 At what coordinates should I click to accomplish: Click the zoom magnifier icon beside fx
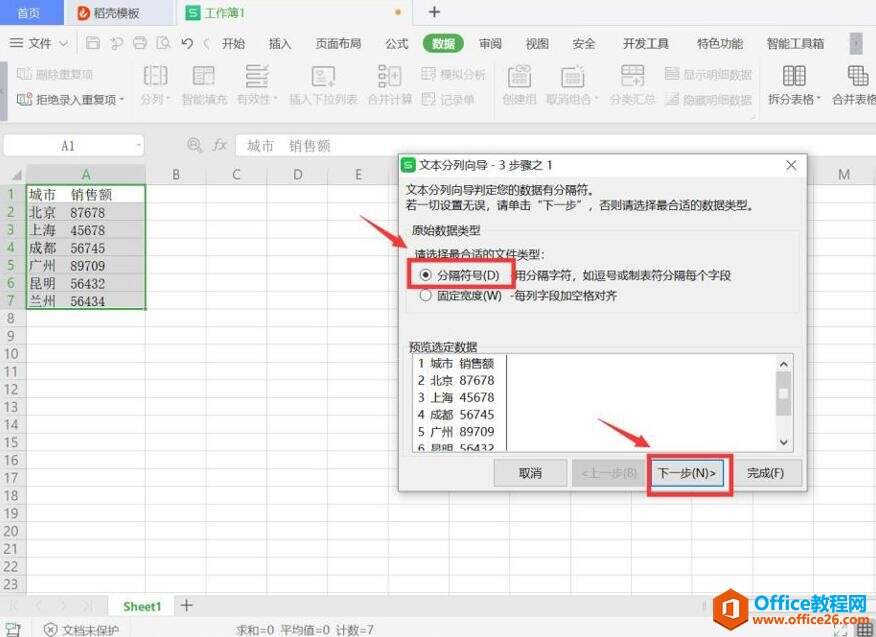tap(194, 145)
